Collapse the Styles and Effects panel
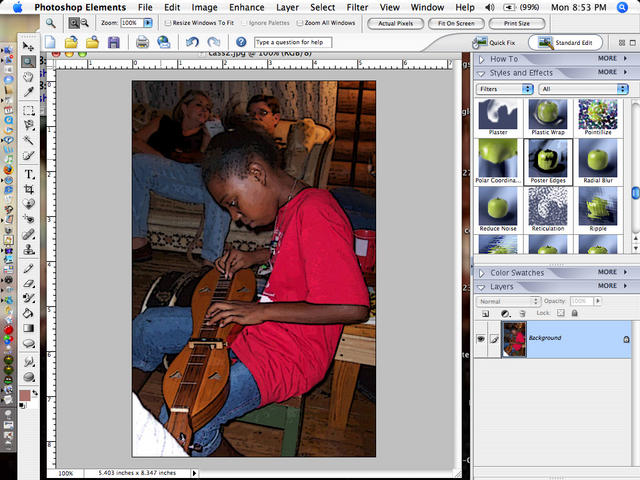 tap(481, 73)
